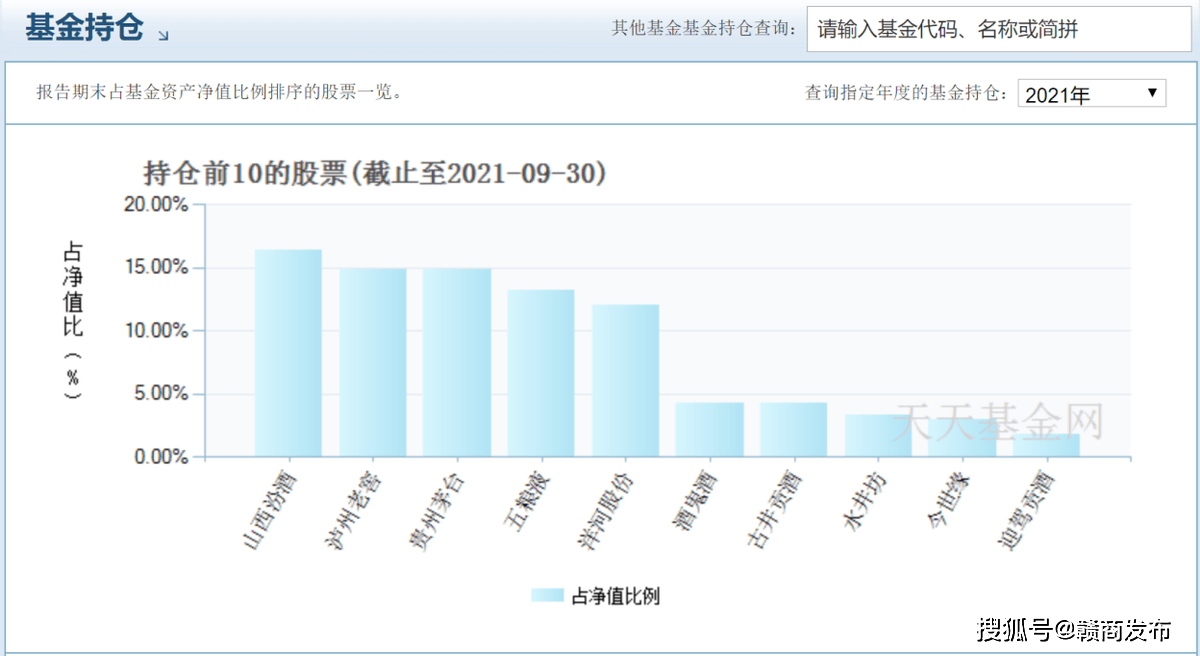Screen dimensions: 1200x656
Task: Click the chart title 持仓前10的股票
Action: pyautogui.click(x=375, y=173)
